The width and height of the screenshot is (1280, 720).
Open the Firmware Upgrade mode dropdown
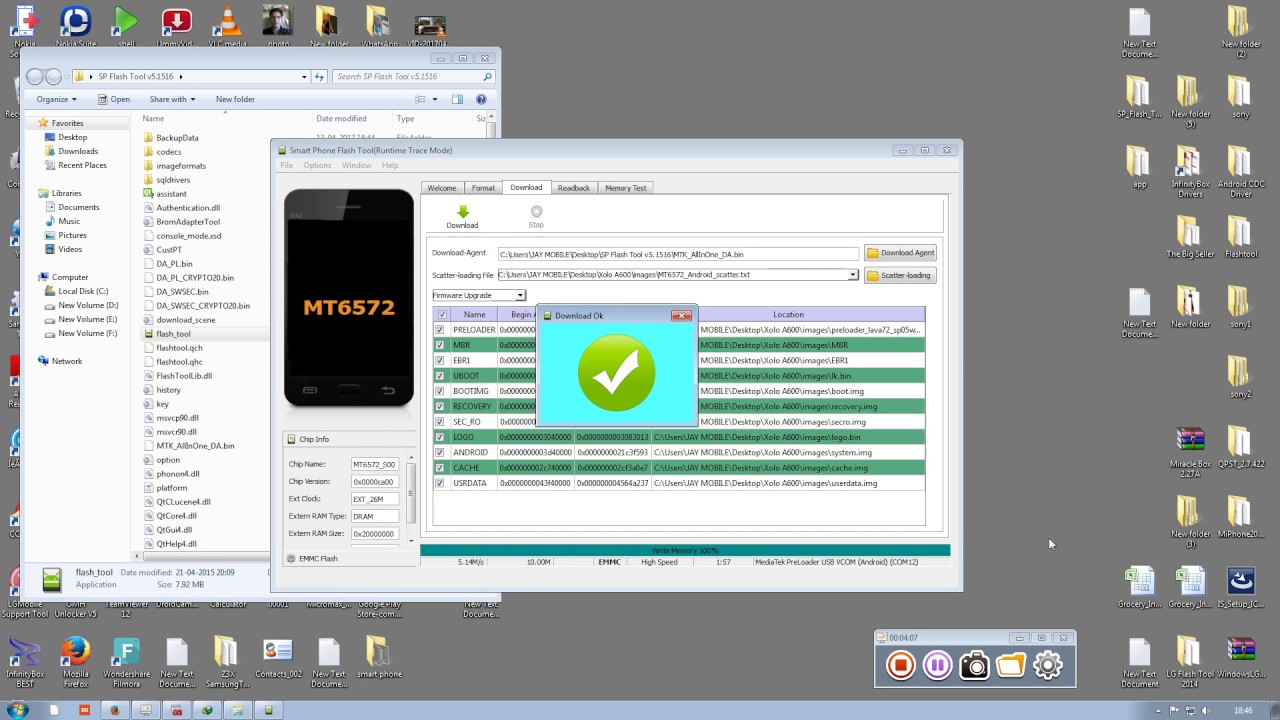tap(520, 296)
